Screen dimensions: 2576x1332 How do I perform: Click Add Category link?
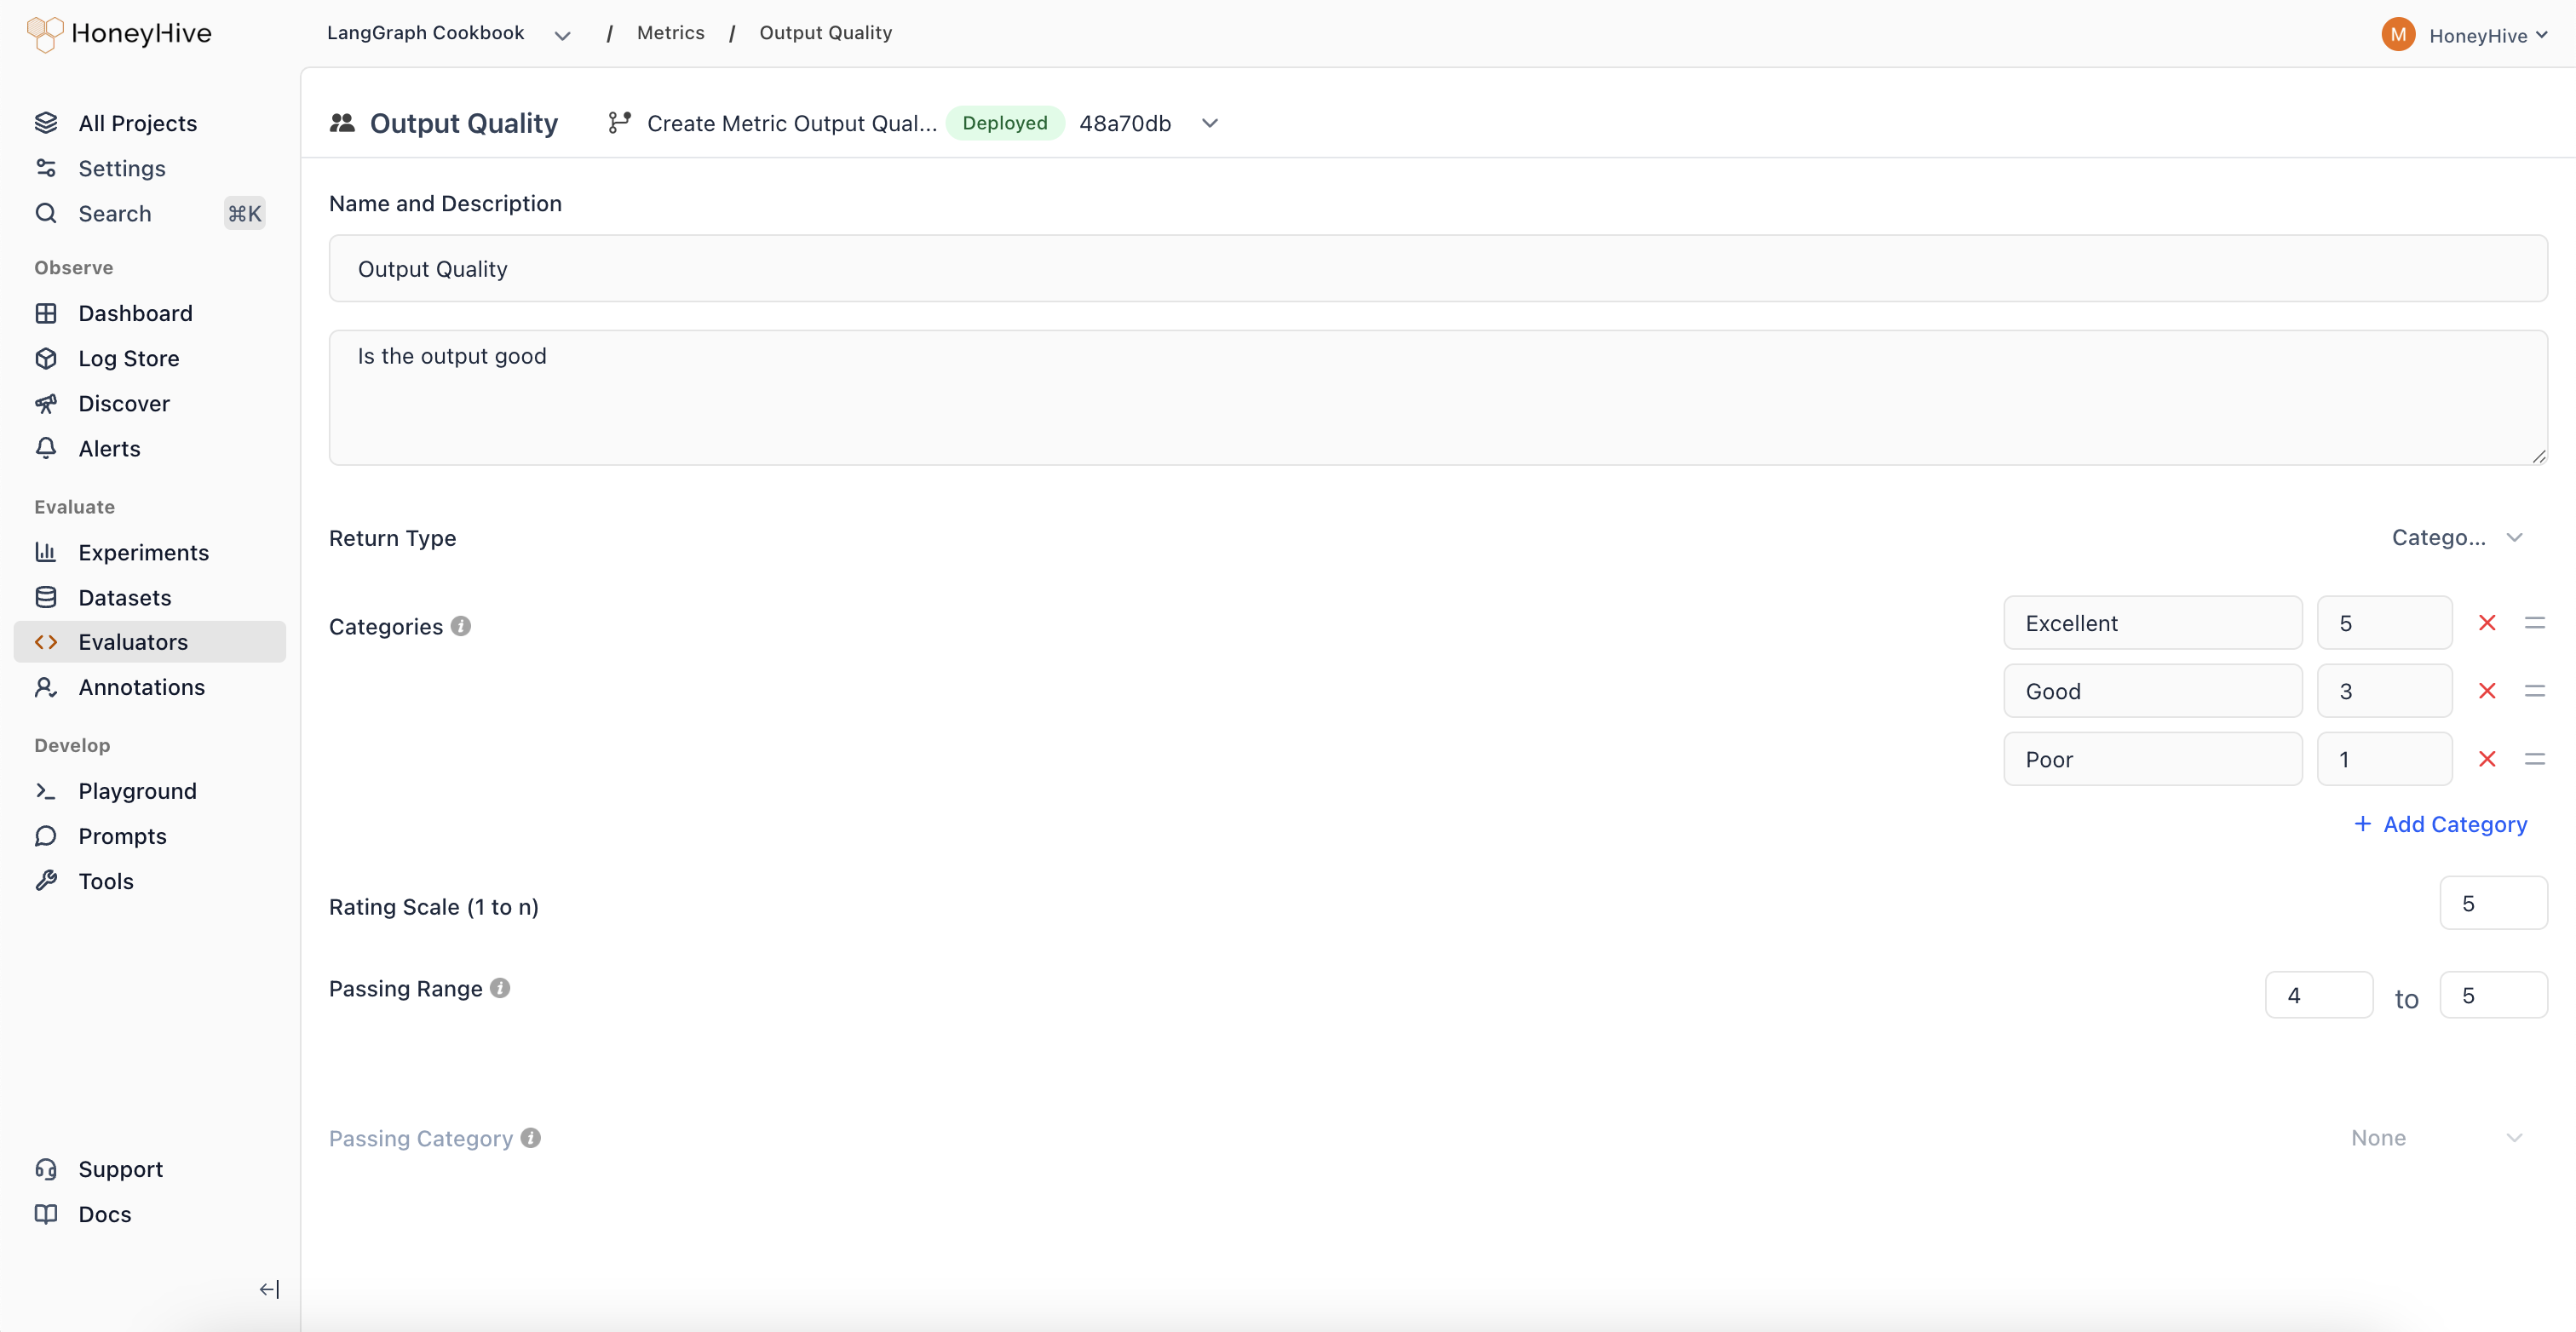coord(2441,824)
